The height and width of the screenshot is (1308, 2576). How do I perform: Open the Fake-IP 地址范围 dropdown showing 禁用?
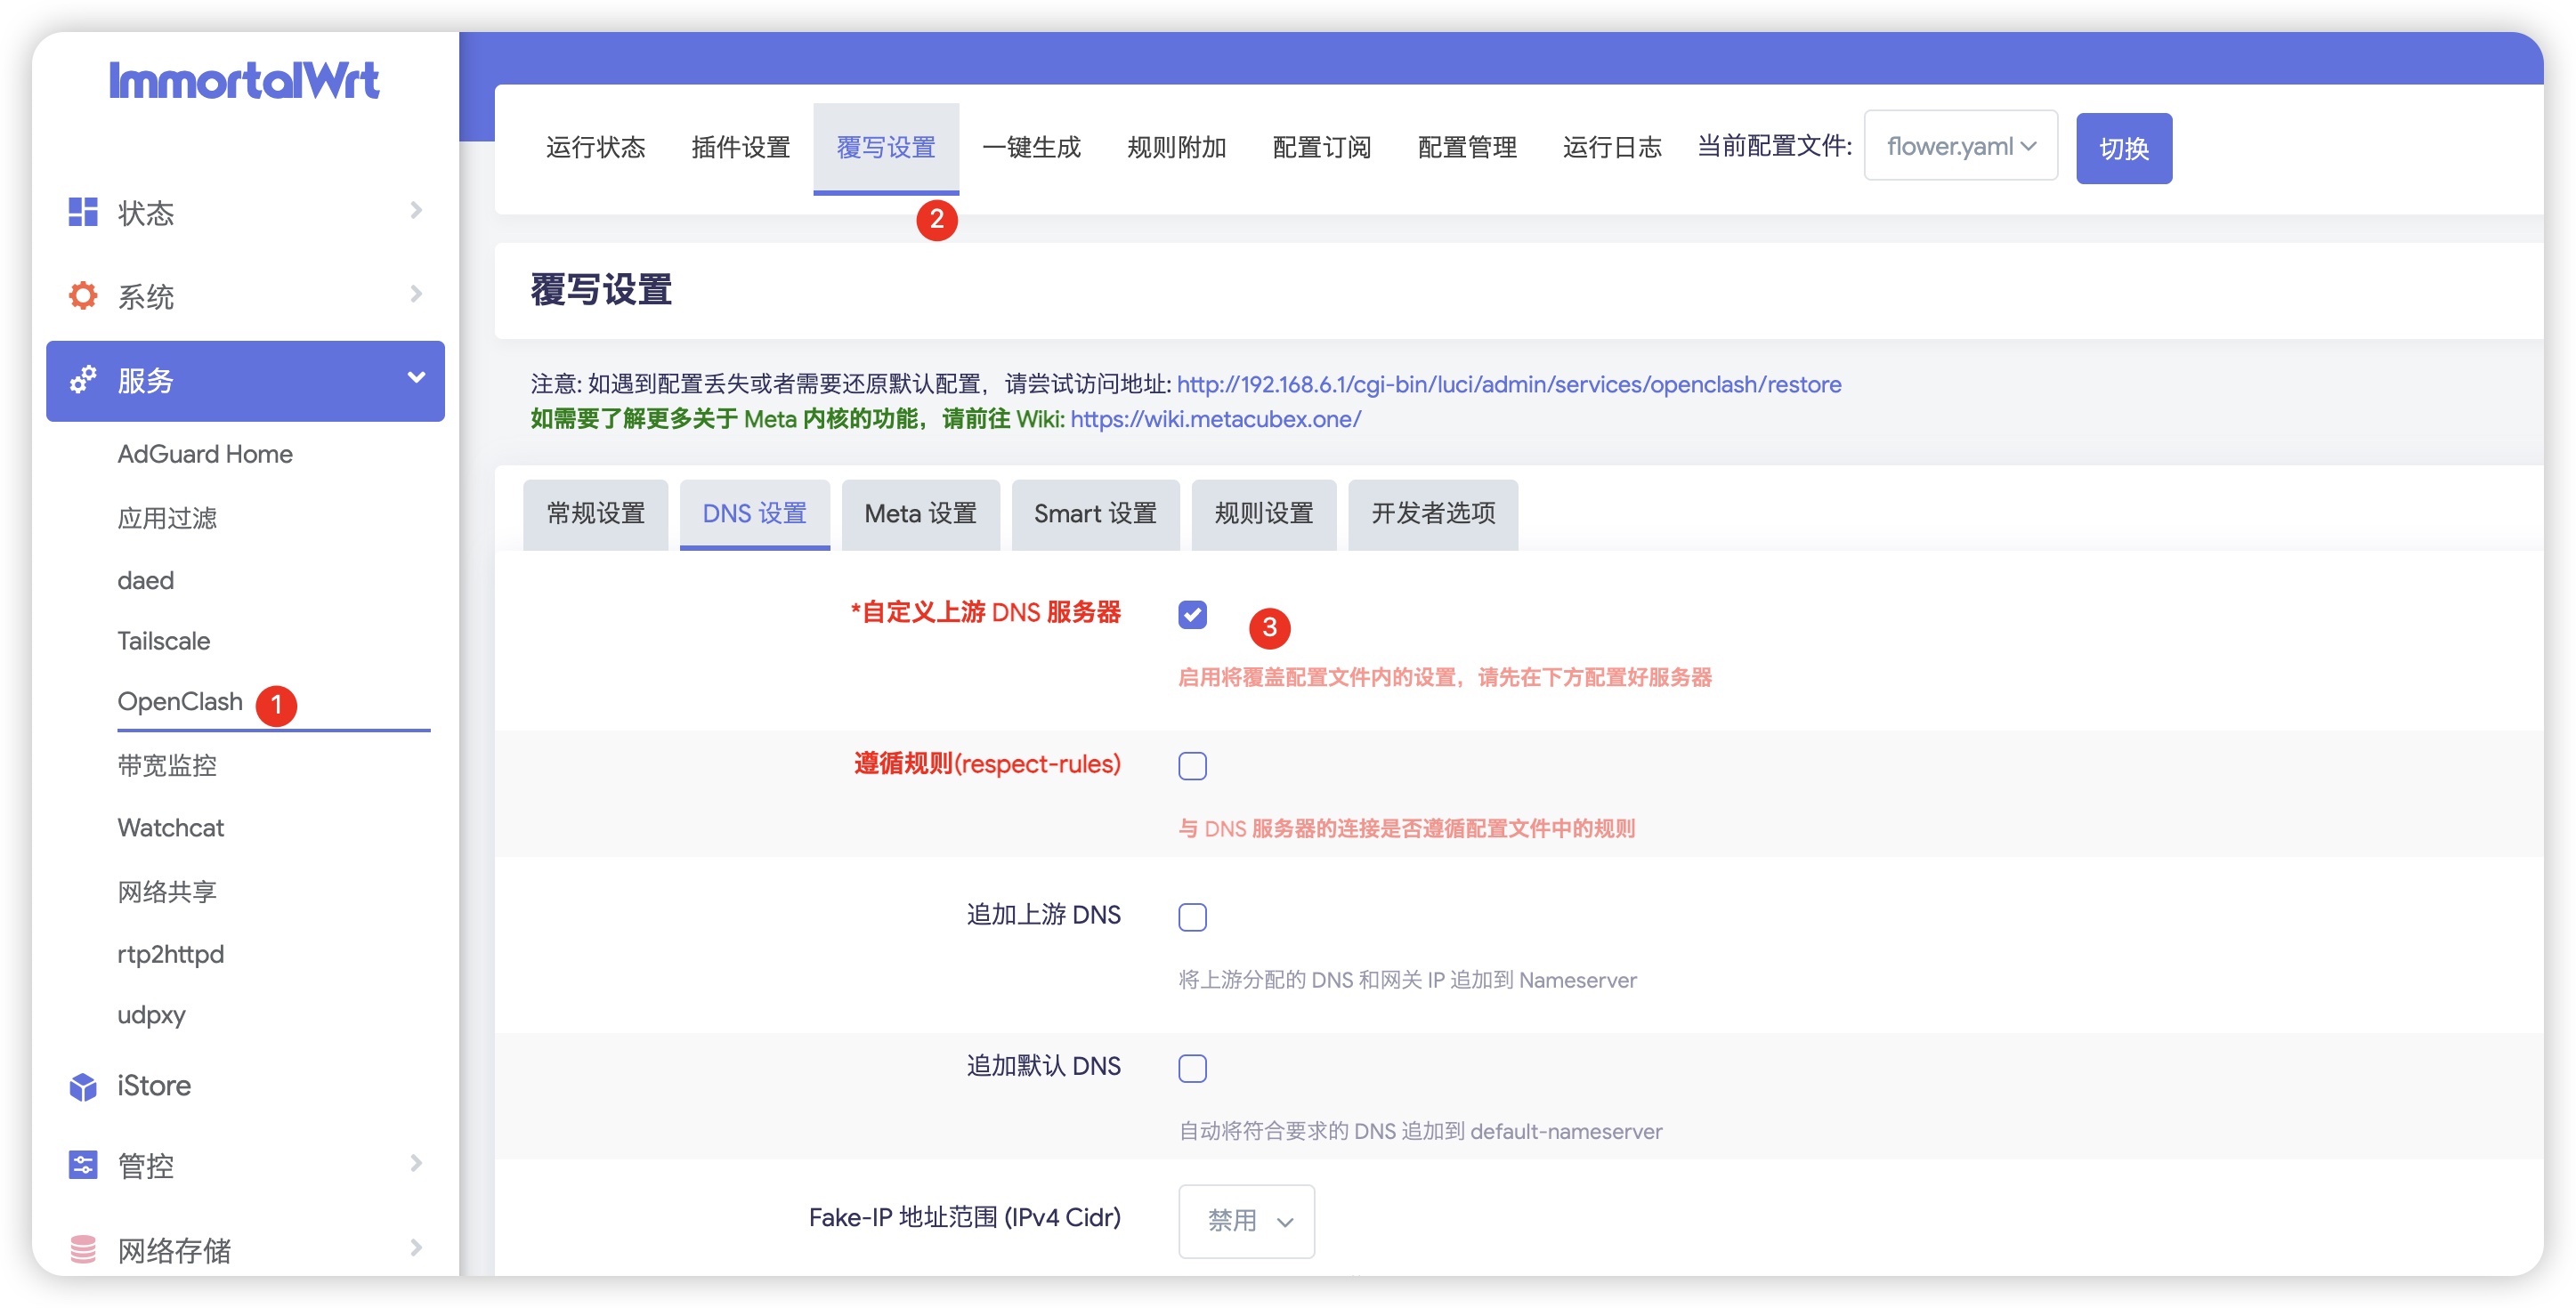point(1246,1221)
